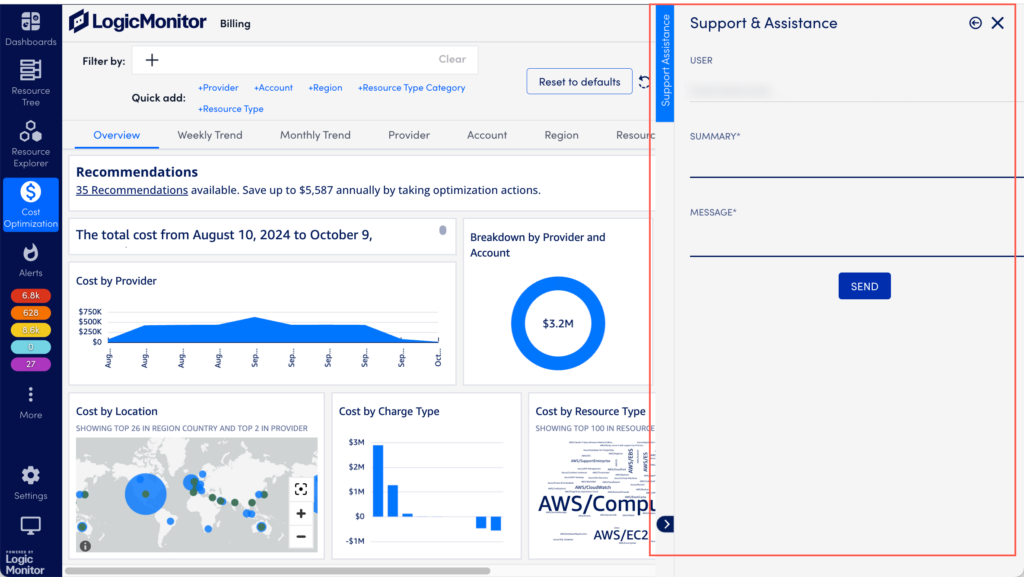1024x577 pixels.
Task: Enter fullscreen on the Cost by Location map
Action: coord(302,489)
